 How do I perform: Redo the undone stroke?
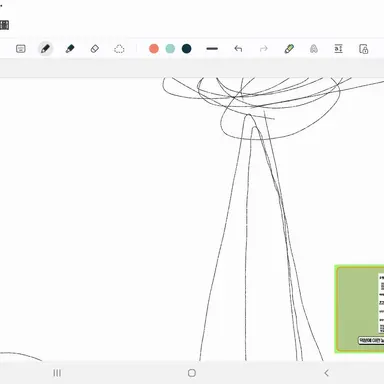pos(264,49)
